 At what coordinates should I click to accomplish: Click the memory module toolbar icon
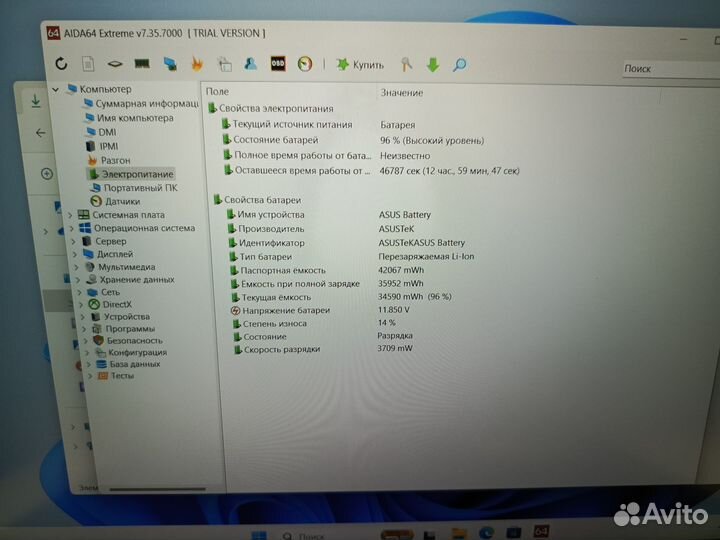142,63
